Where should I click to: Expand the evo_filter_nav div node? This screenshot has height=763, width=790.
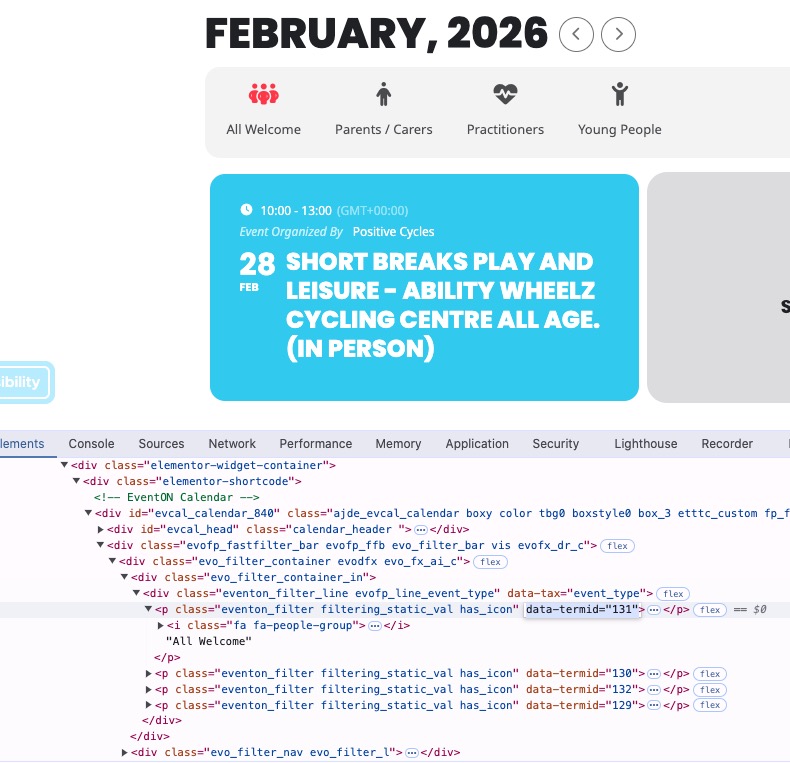point(125,752)
